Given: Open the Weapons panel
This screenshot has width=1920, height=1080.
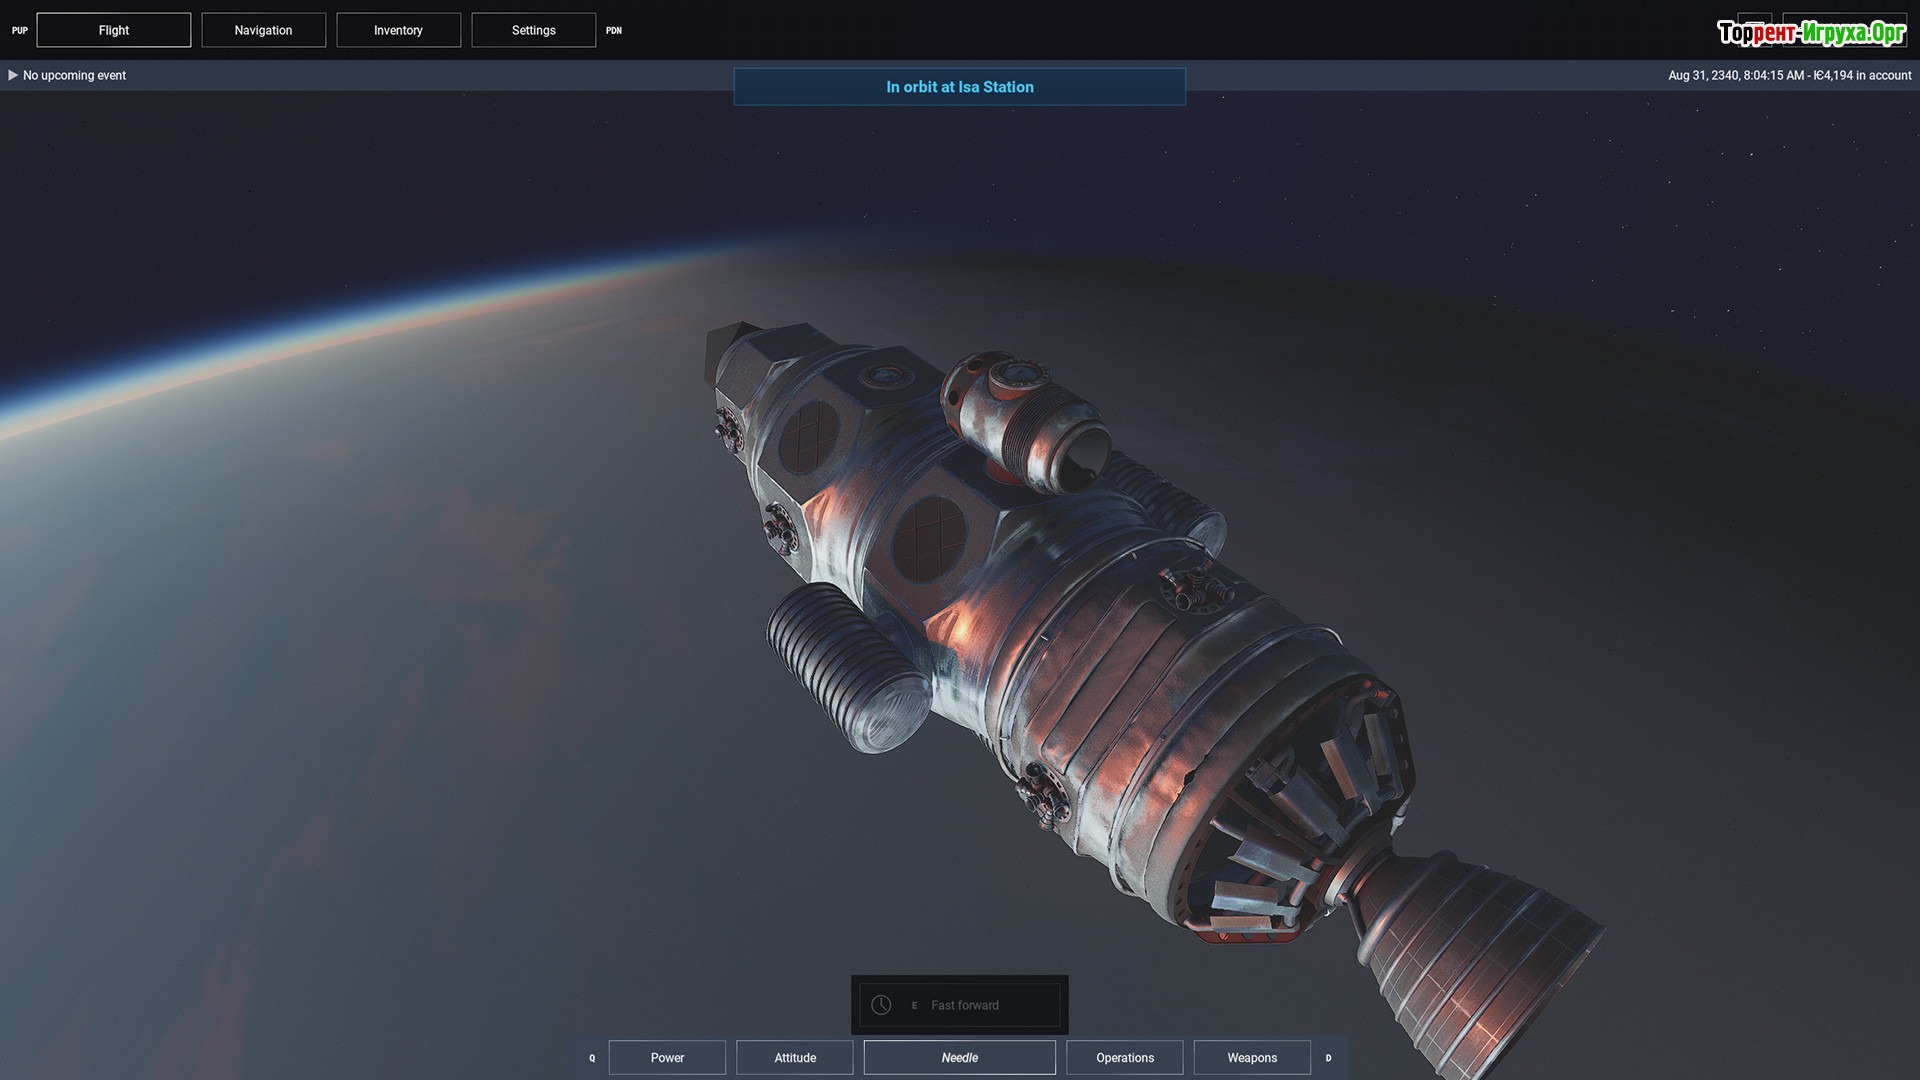Looking at the screenshot, I should 1251,1058.
